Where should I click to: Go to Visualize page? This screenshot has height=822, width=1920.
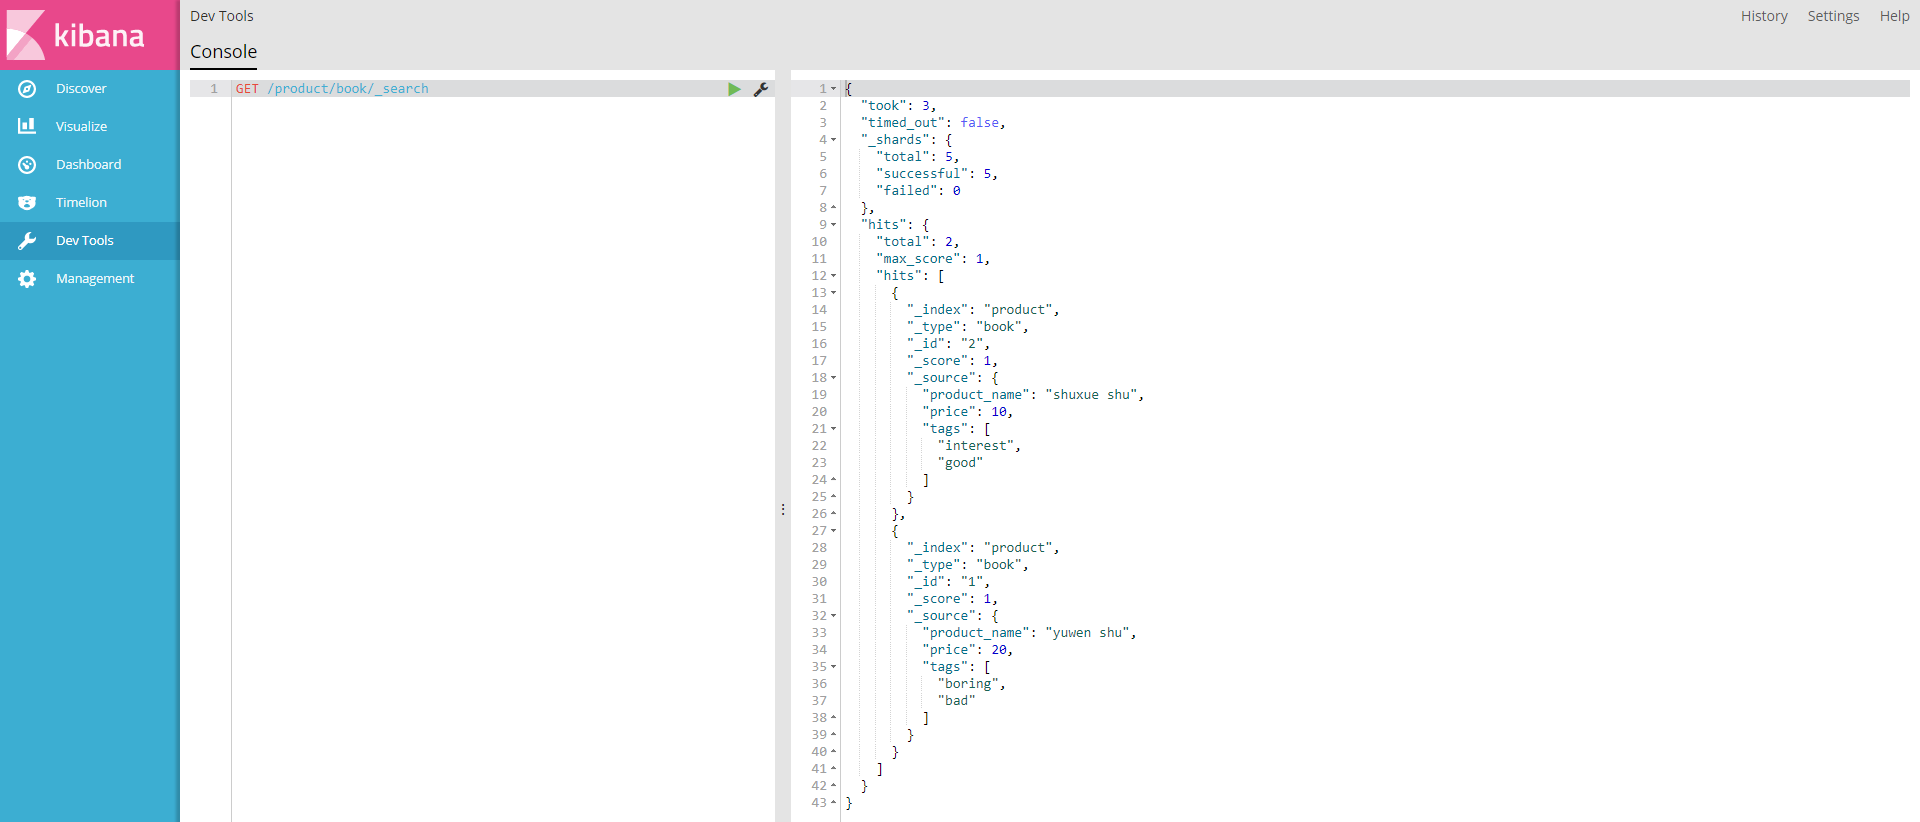point(81,127)
